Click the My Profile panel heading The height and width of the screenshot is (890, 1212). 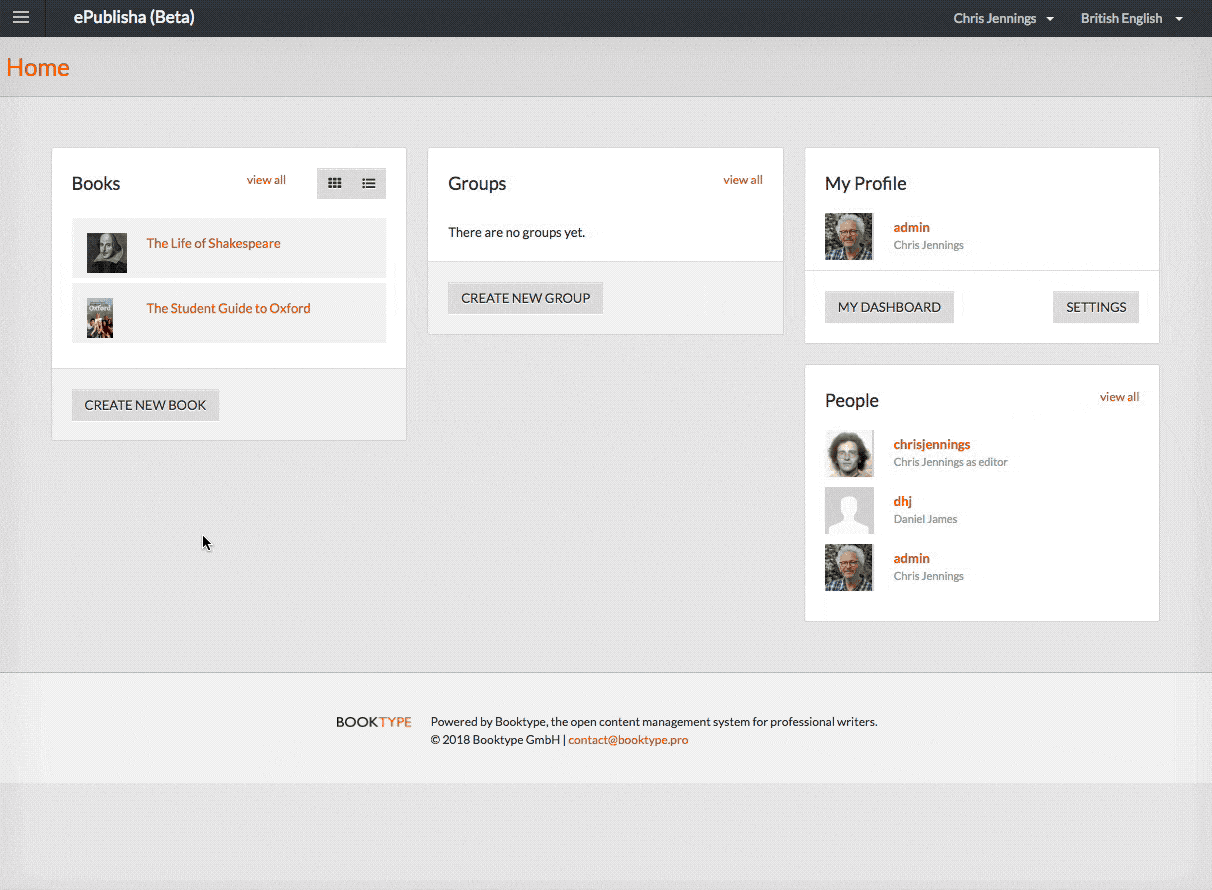pos(866,184)
